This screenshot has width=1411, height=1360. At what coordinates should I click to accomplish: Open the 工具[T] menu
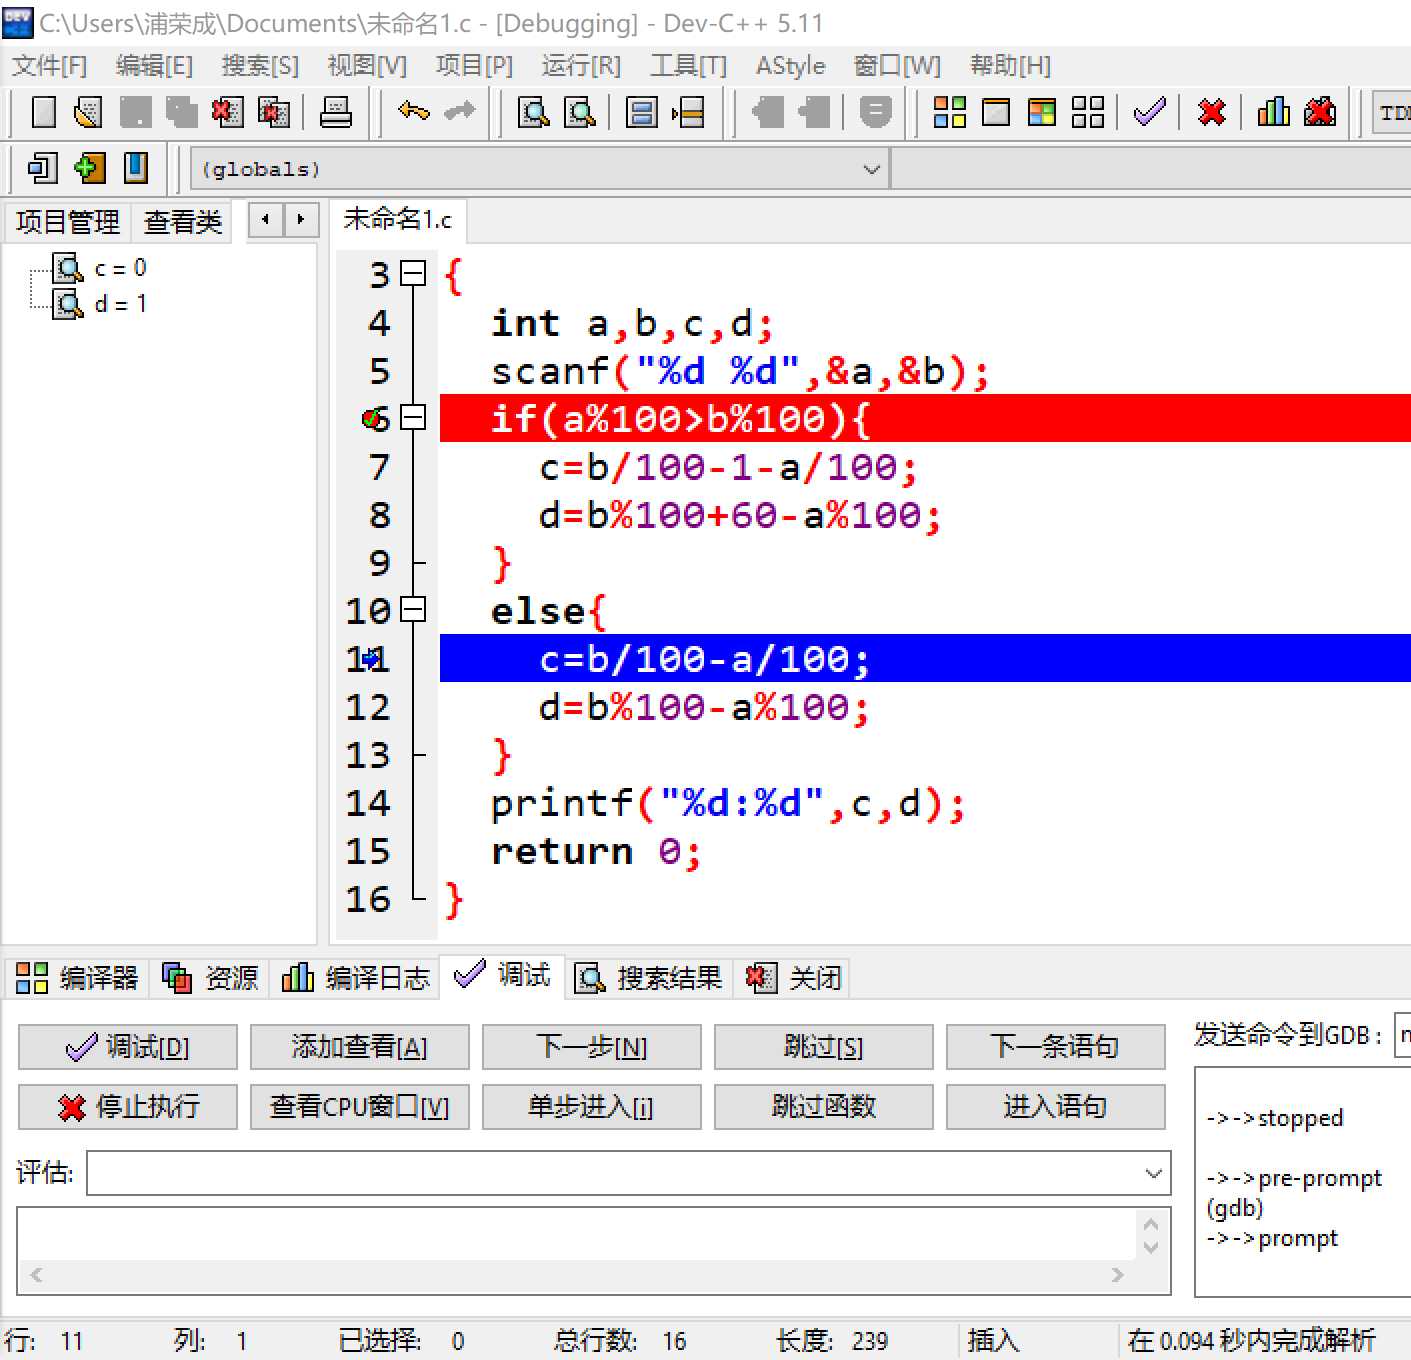click(688, 66)
